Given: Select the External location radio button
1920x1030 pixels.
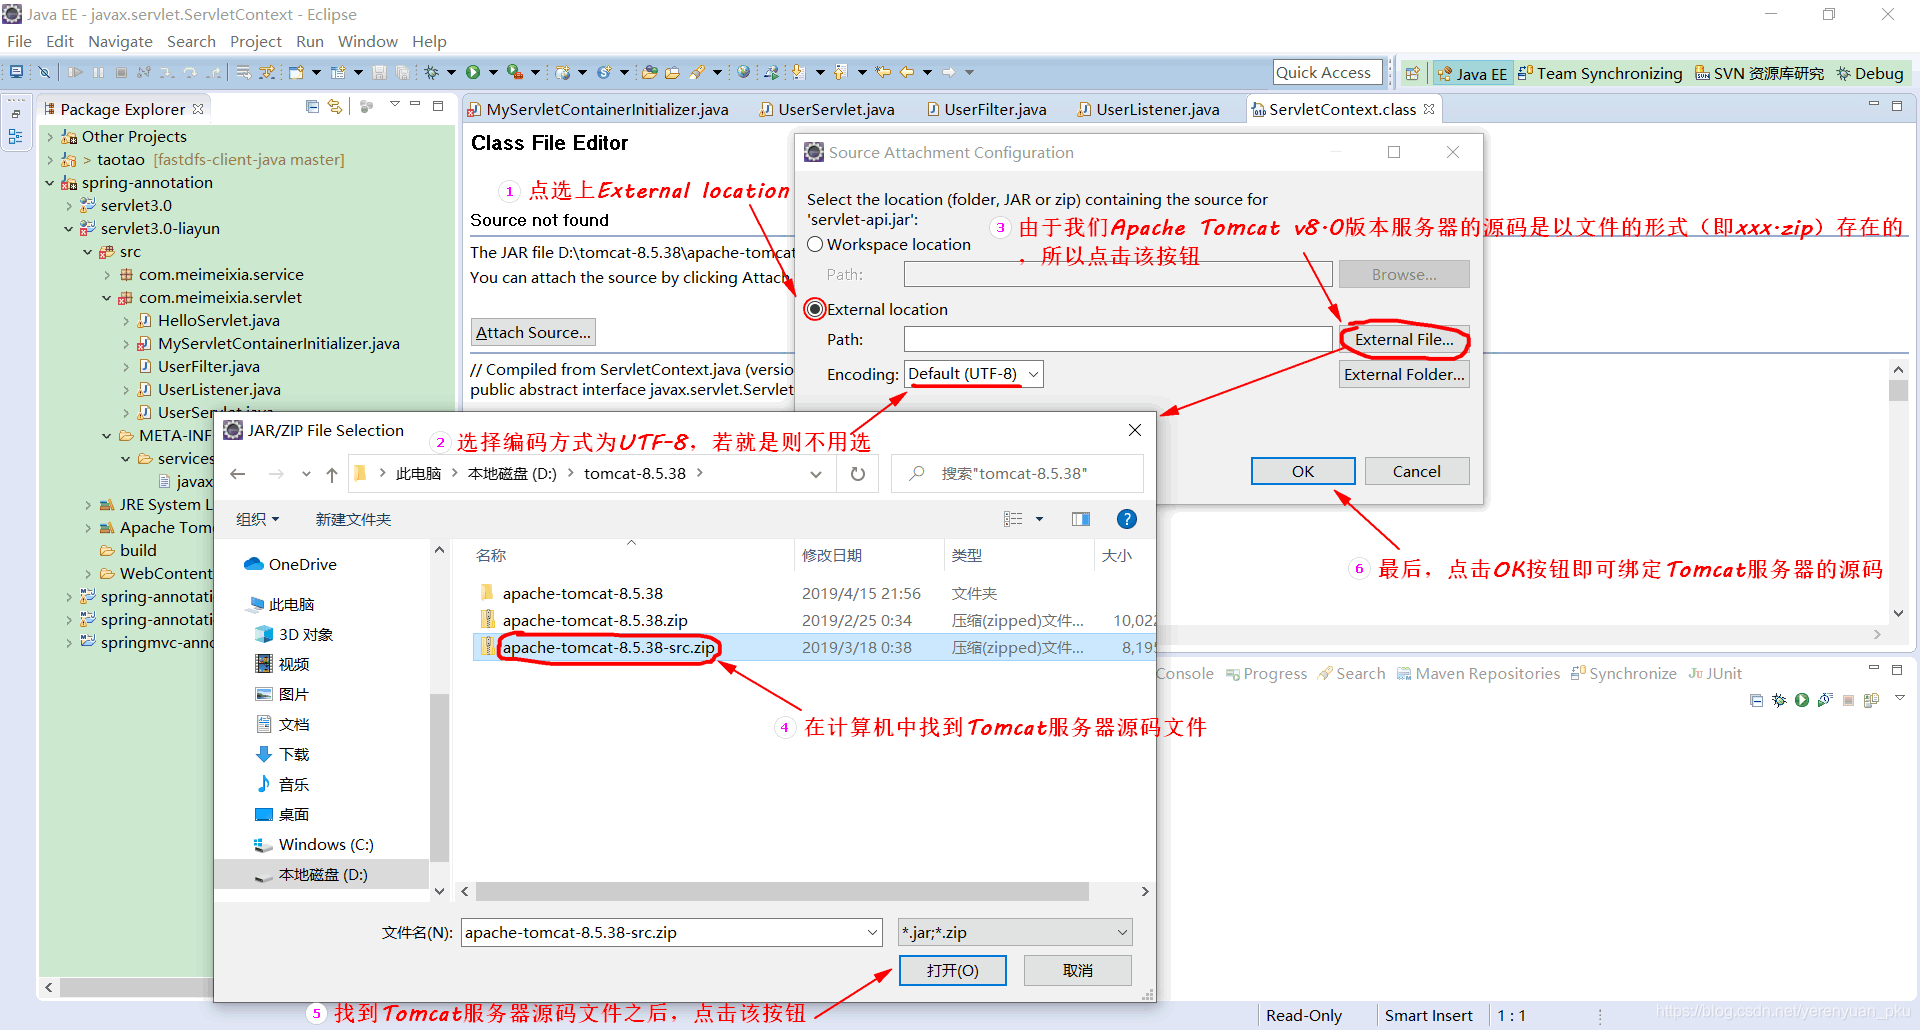Looking at the screenshot, I should coord(815,309).
